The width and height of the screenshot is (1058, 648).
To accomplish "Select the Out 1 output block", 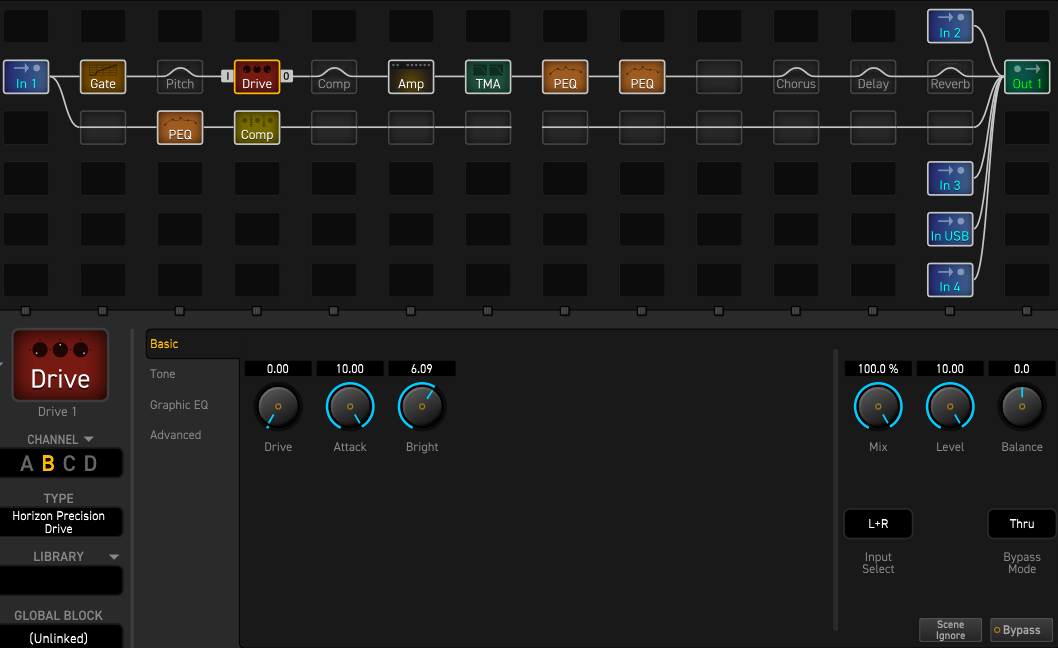I will point(1027,76).
